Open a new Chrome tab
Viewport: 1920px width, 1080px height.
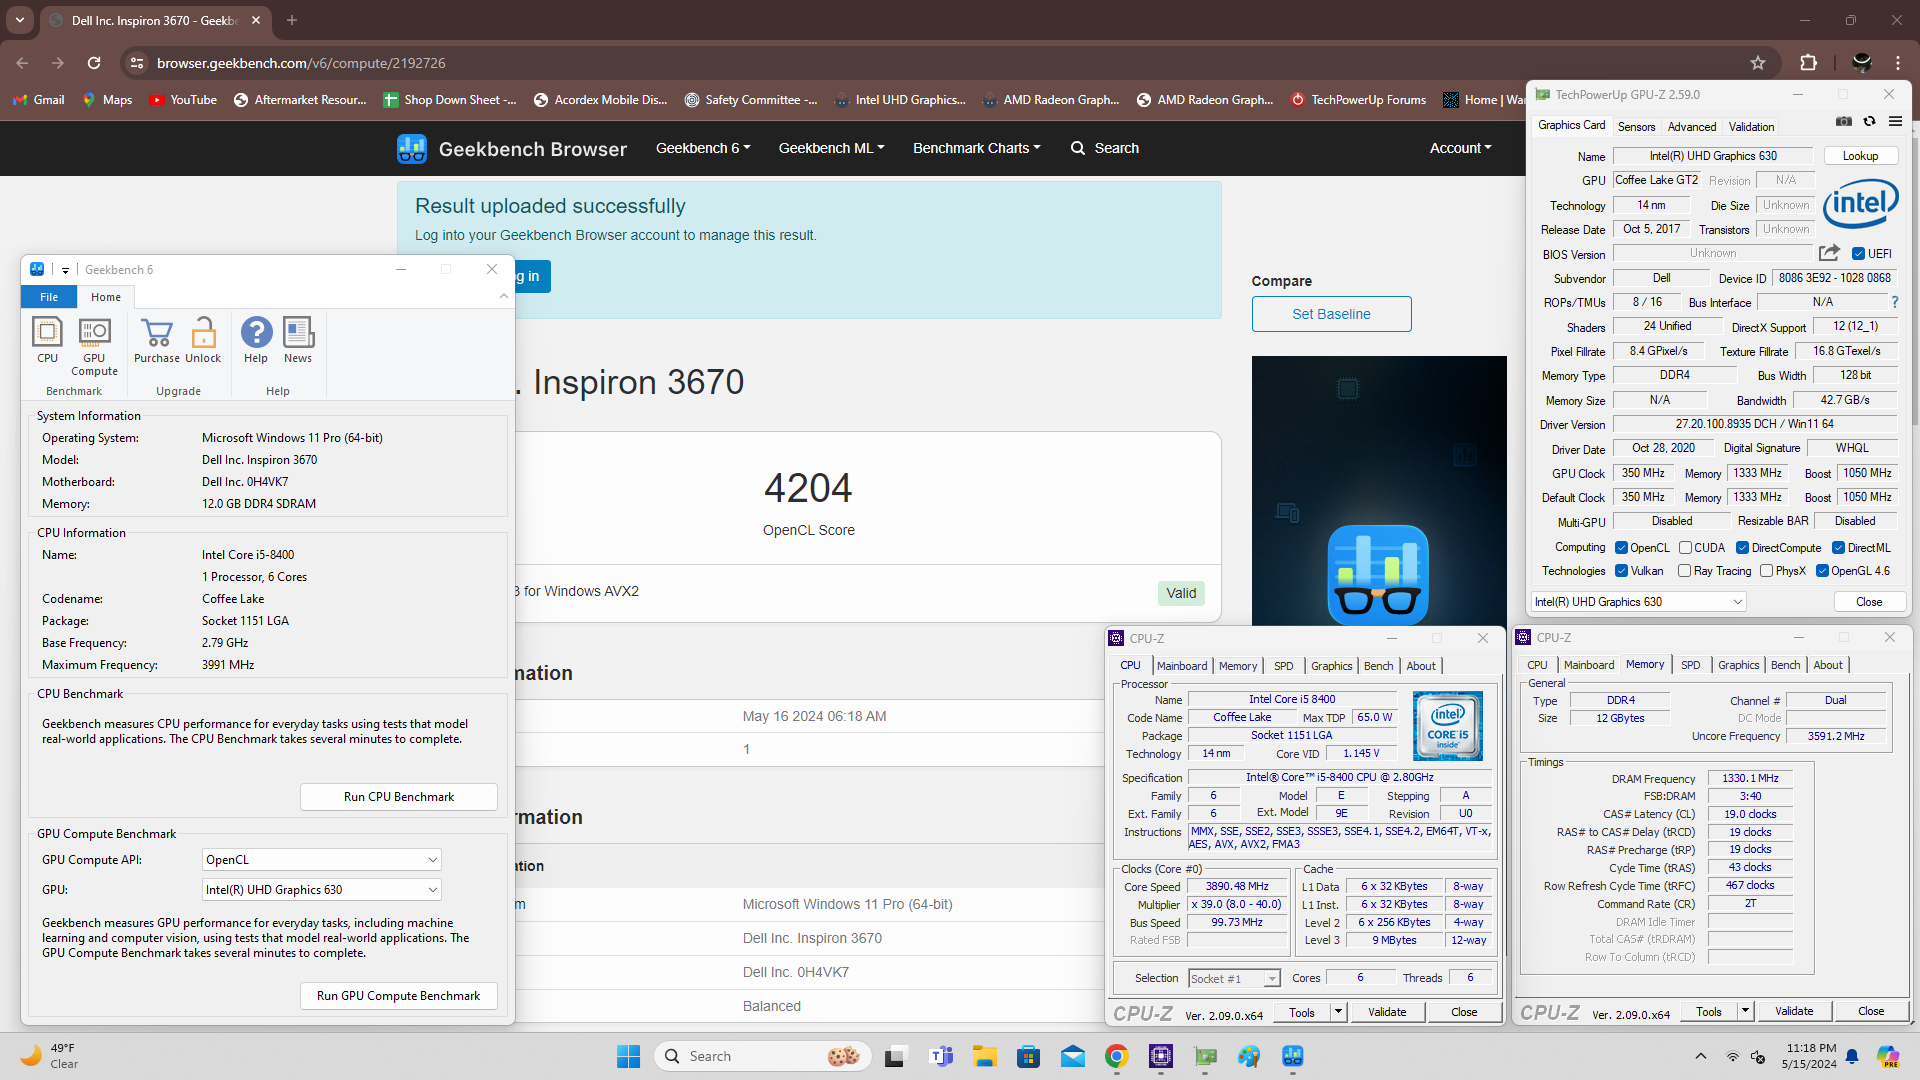pyautogui.click(x=292, y=20)
